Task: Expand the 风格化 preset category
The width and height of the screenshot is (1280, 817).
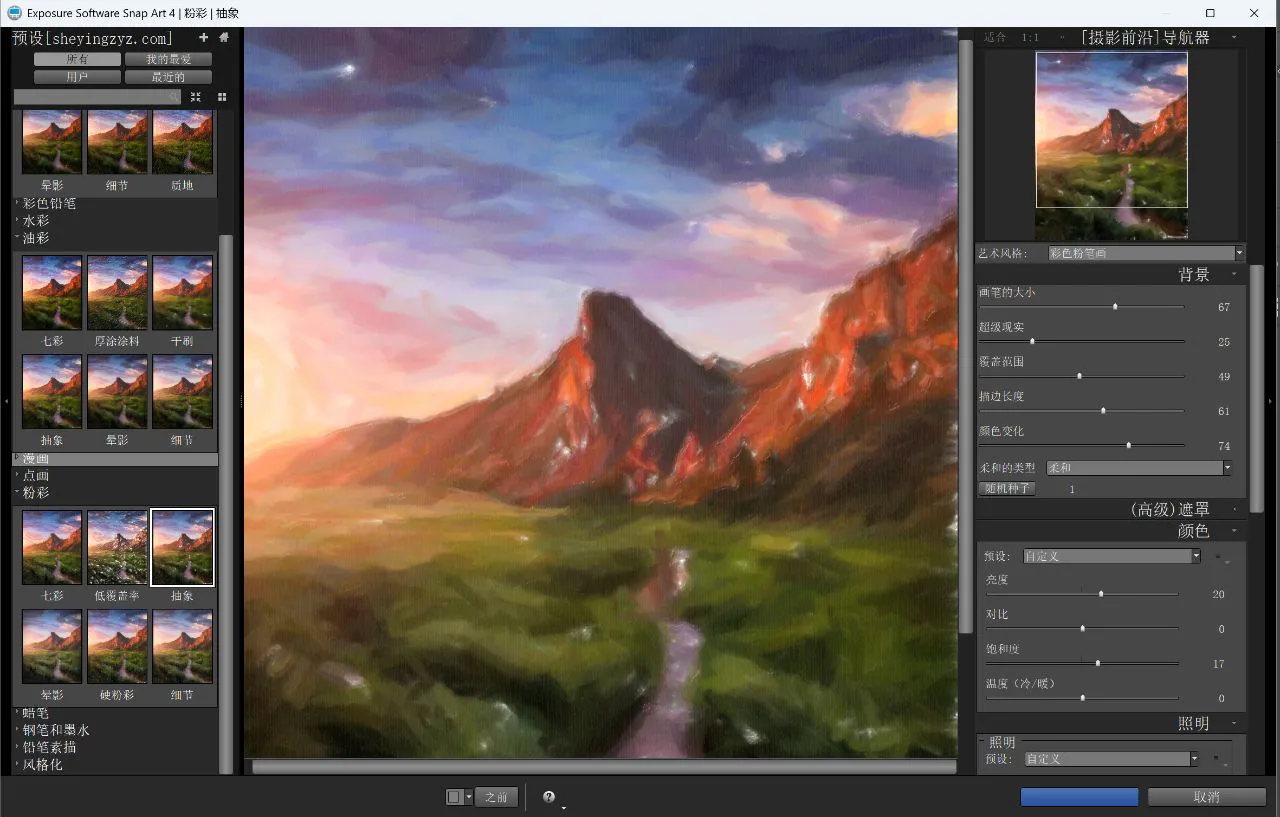Action: [42, 764]
